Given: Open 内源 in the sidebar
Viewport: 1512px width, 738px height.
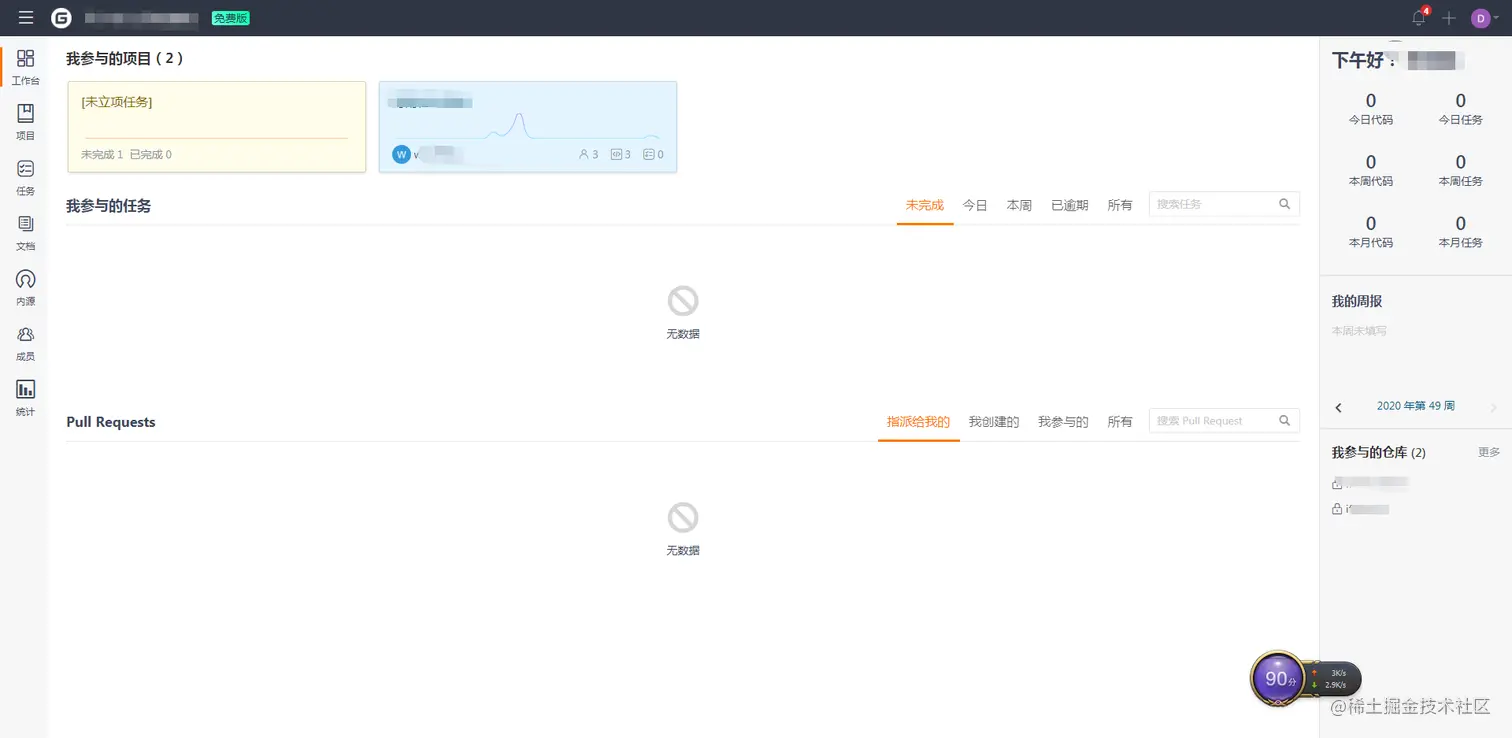Looking at the screenshot, I should [x=26, y=287].
